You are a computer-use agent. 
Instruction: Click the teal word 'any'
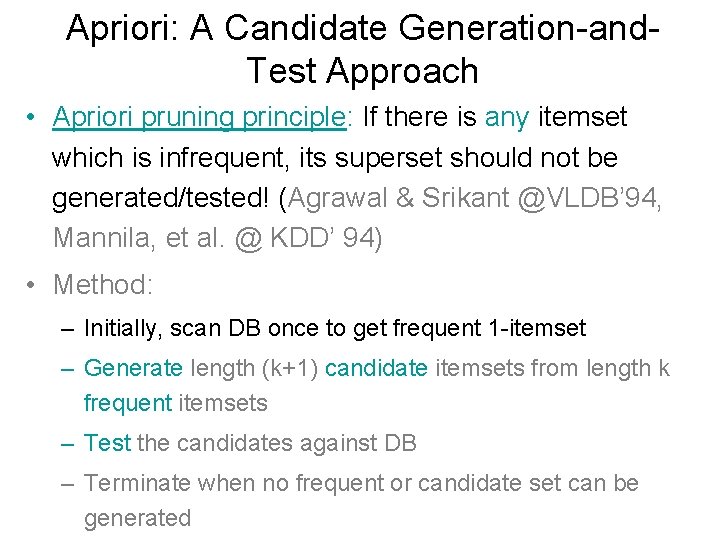tap(507, 118)
